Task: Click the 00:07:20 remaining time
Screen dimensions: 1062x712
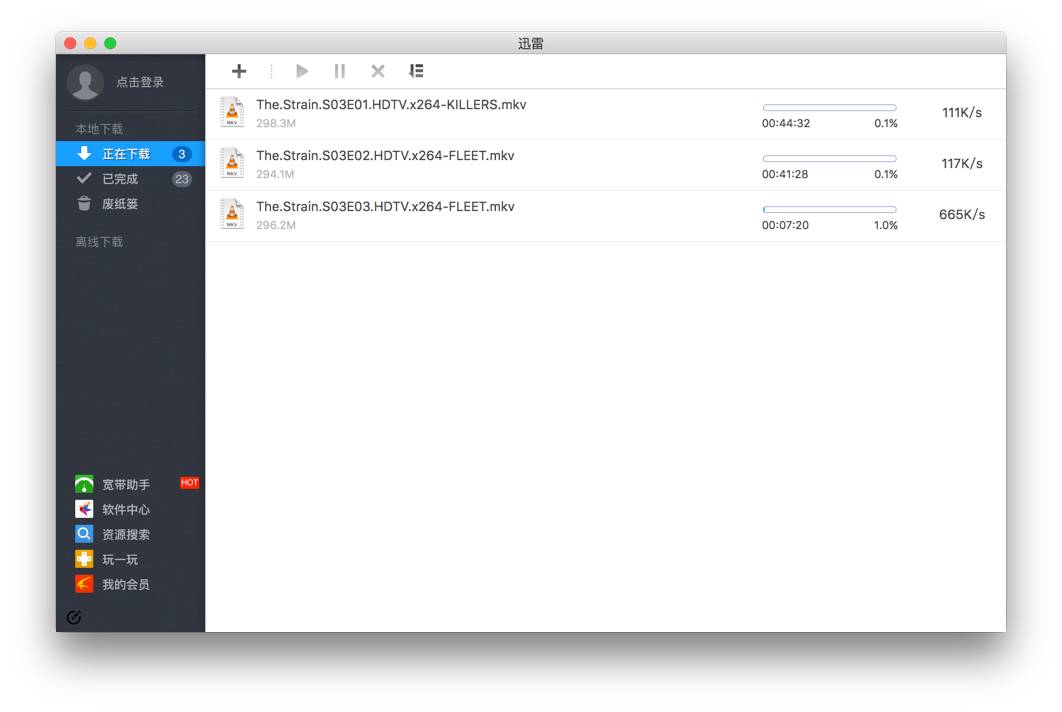Action: click(x=785, y=225)
